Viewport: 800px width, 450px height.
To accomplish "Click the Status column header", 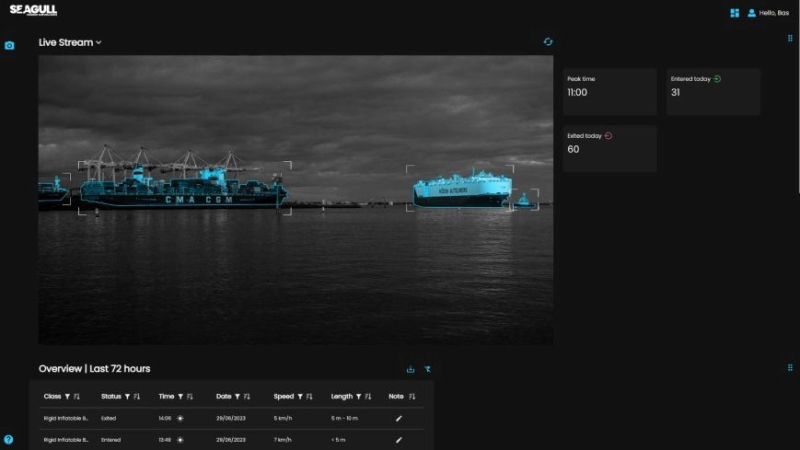I will 111,396.
